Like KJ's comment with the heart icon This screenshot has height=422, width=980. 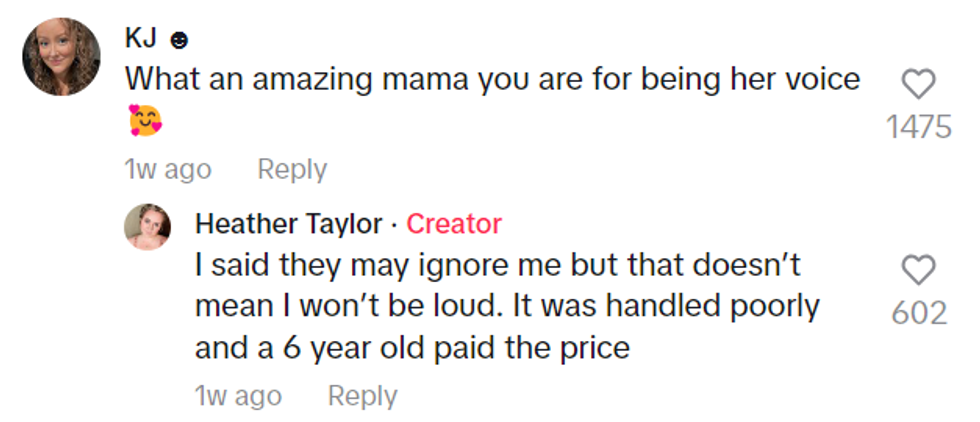[918, 84]
